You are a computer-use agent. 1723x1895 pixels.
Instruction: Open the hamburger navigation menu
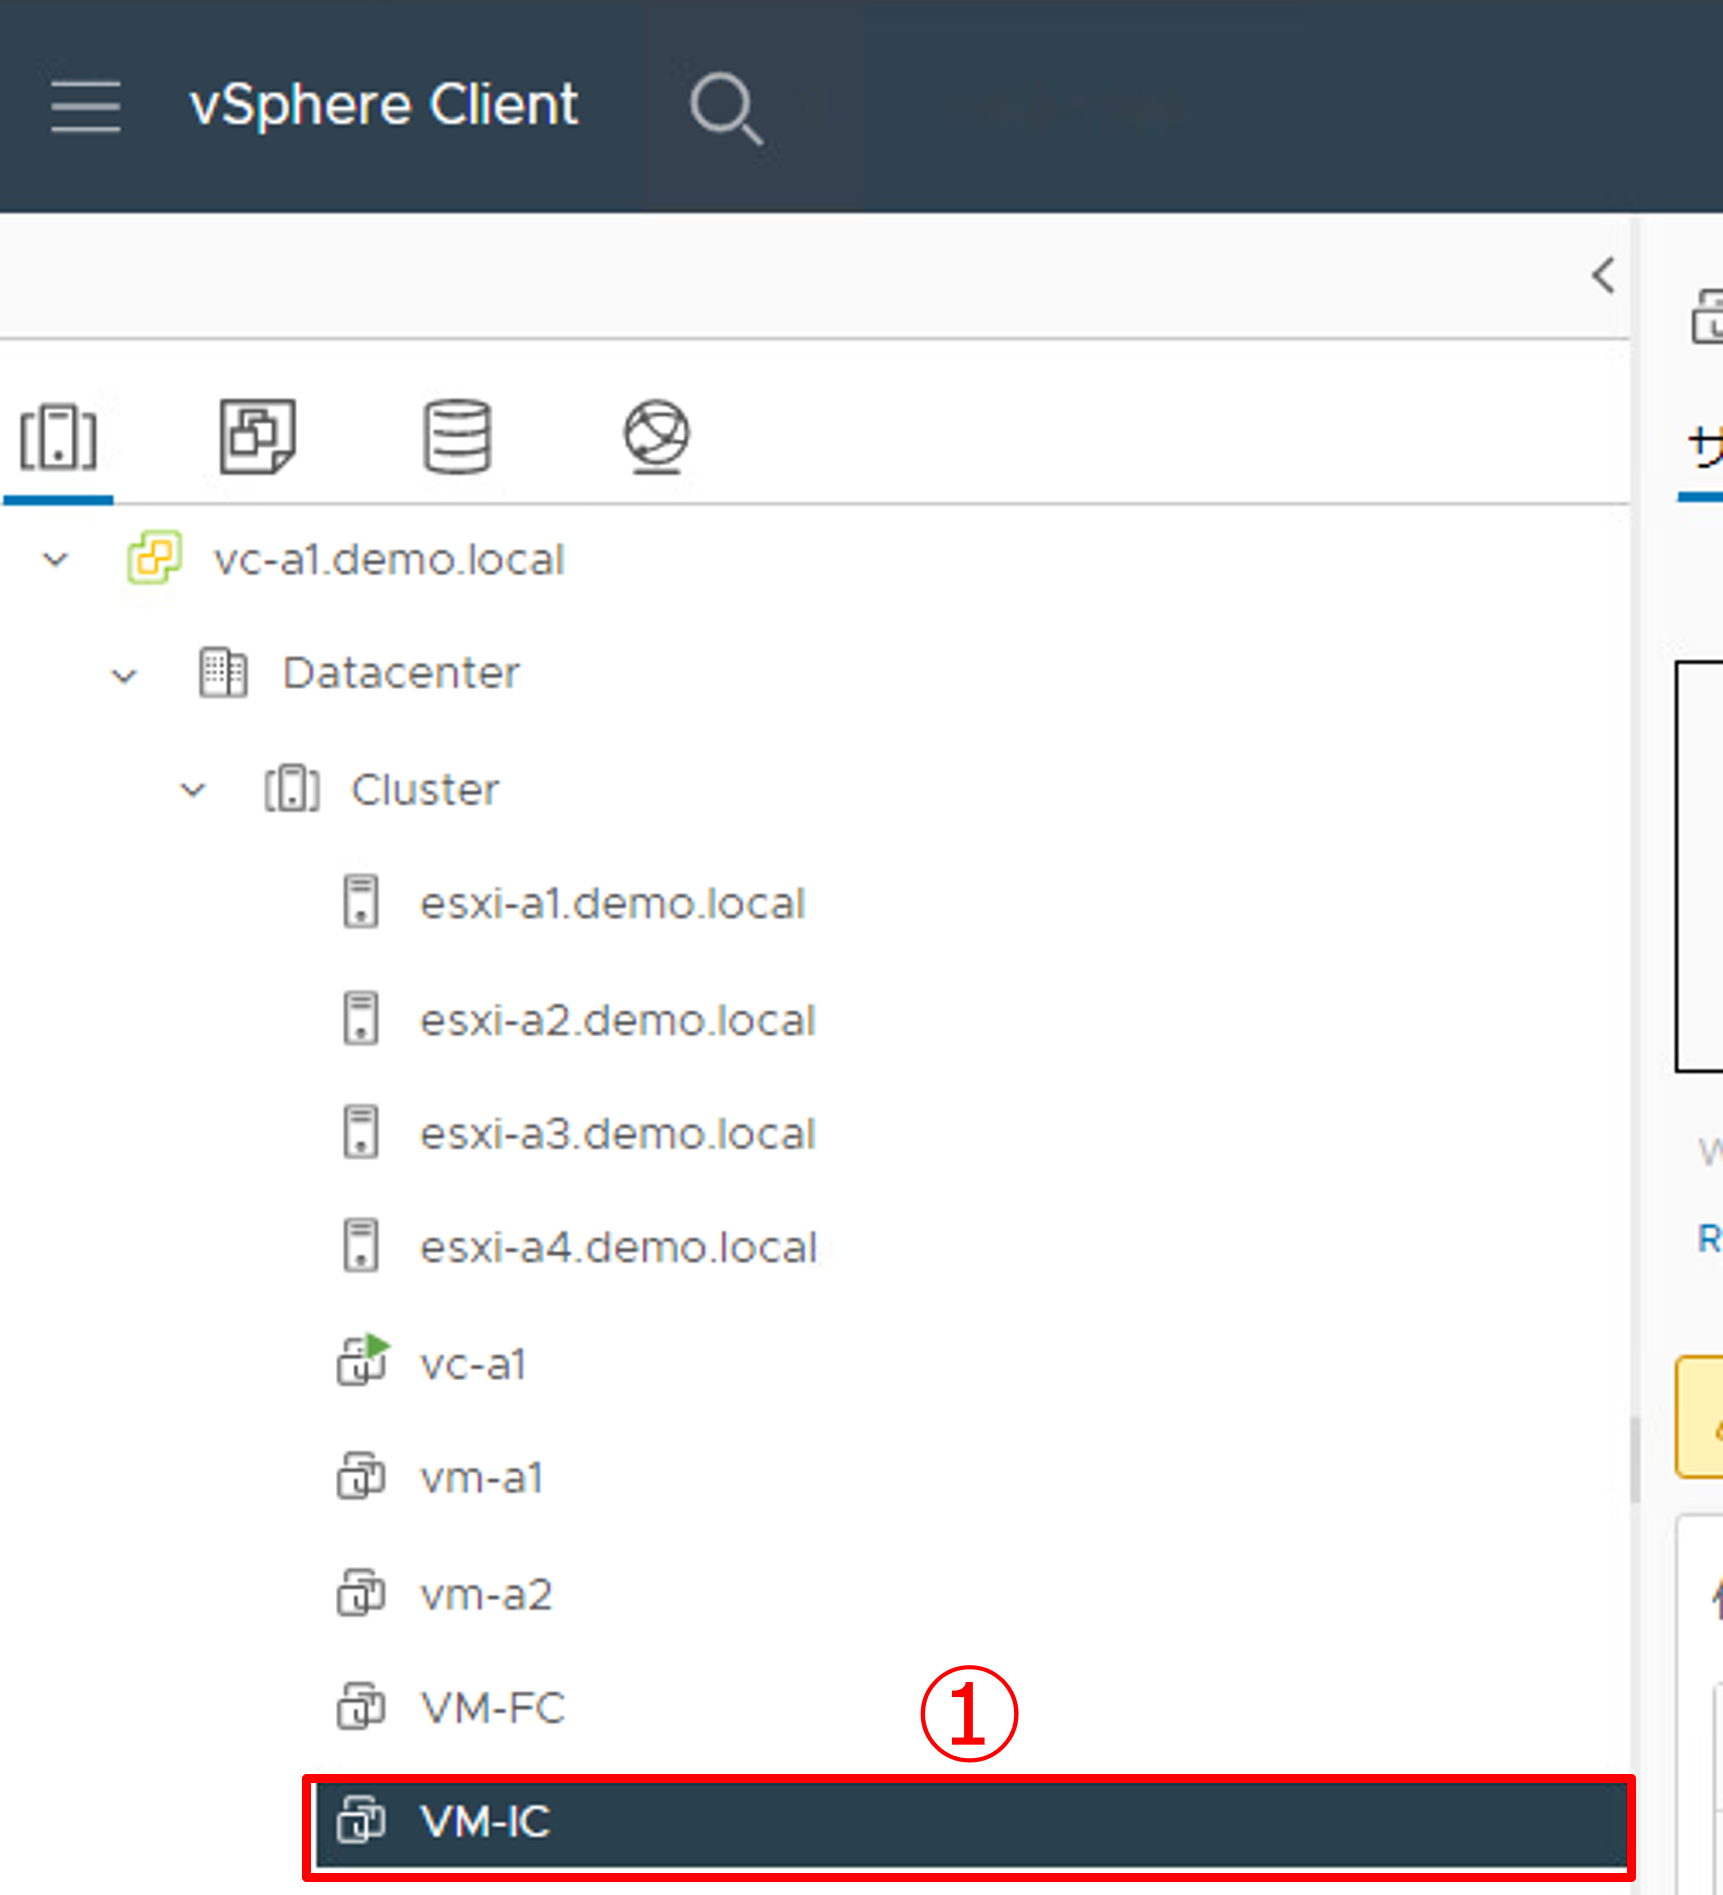(86, 106)
